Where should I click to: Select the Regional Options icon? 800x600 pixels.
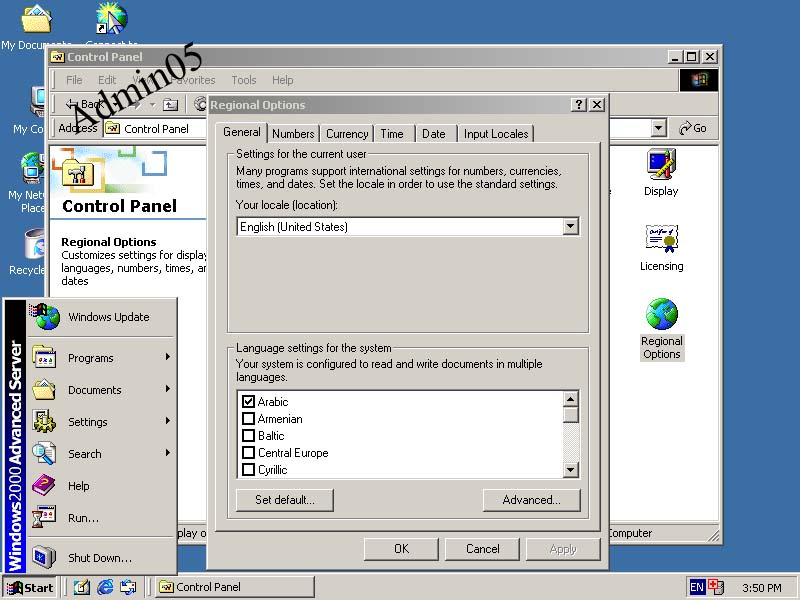click(x=661, y=316)
